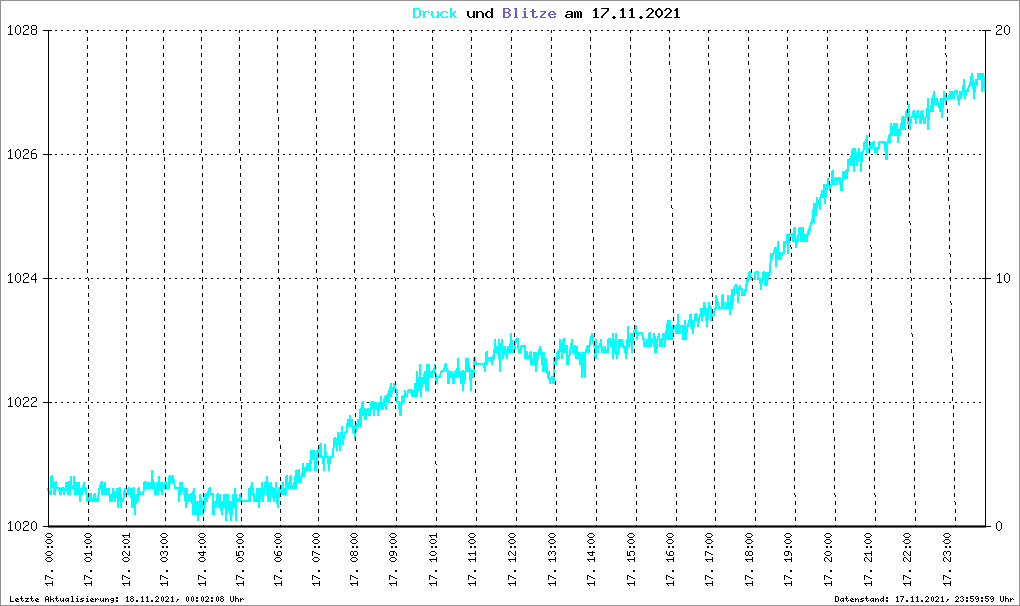Click the right axis label 20

[1003, 31]
